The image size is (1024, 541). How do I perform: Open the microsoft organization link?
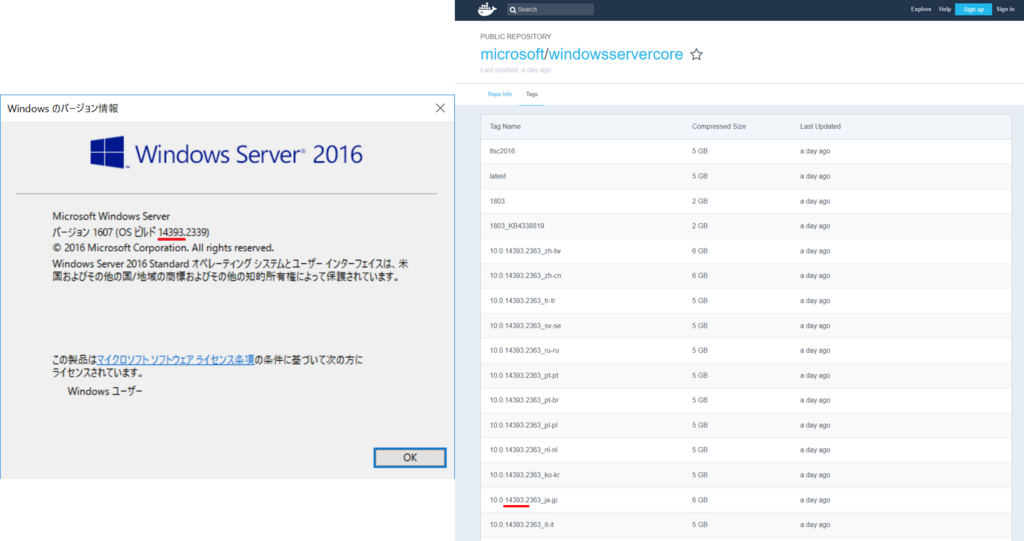pyautogui.click(x=512, y=54)
